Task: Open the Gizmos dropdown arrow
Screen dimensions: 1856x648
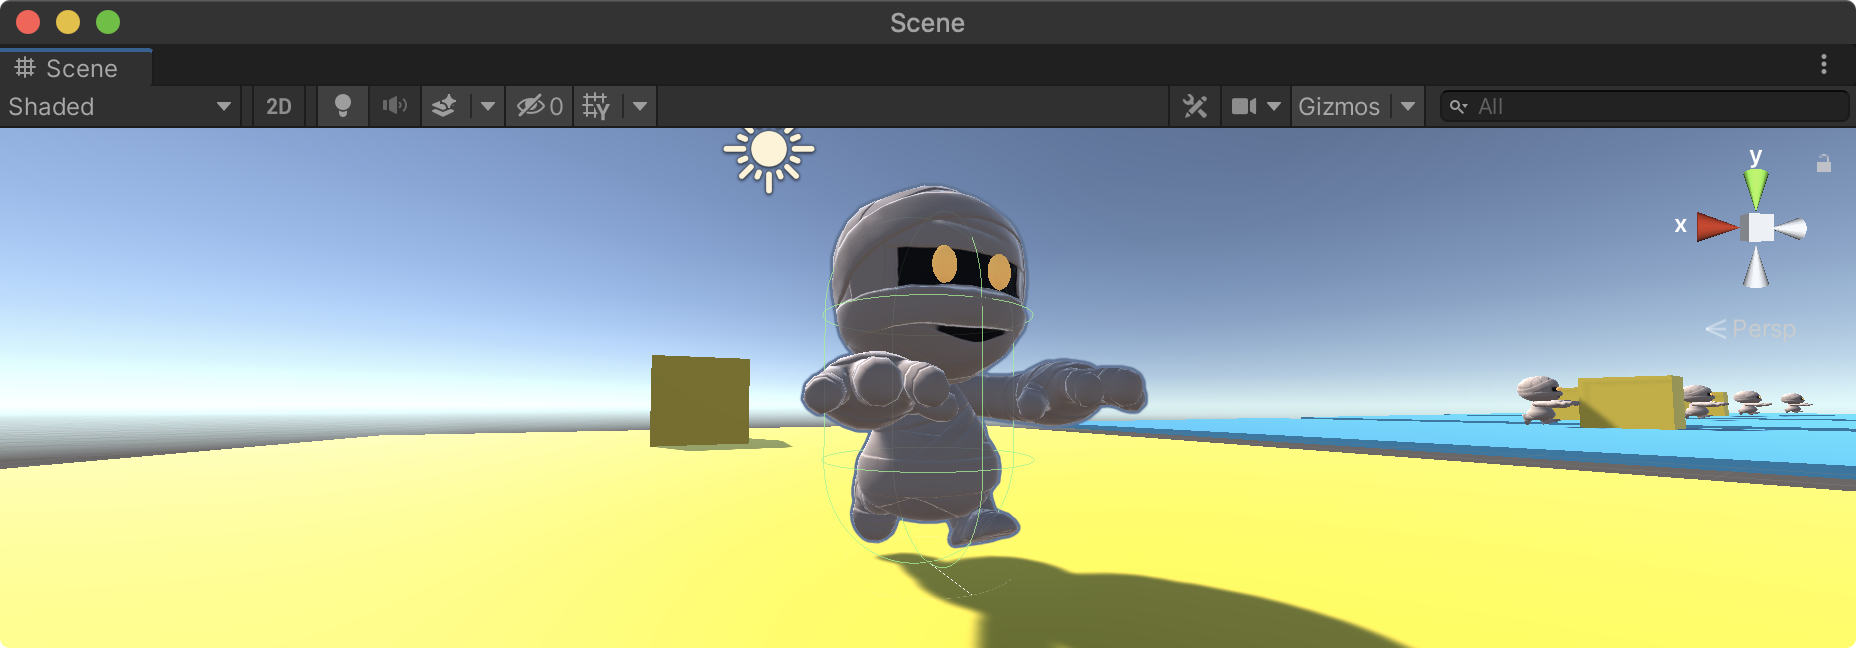Action: click(x=1408, y=106)
